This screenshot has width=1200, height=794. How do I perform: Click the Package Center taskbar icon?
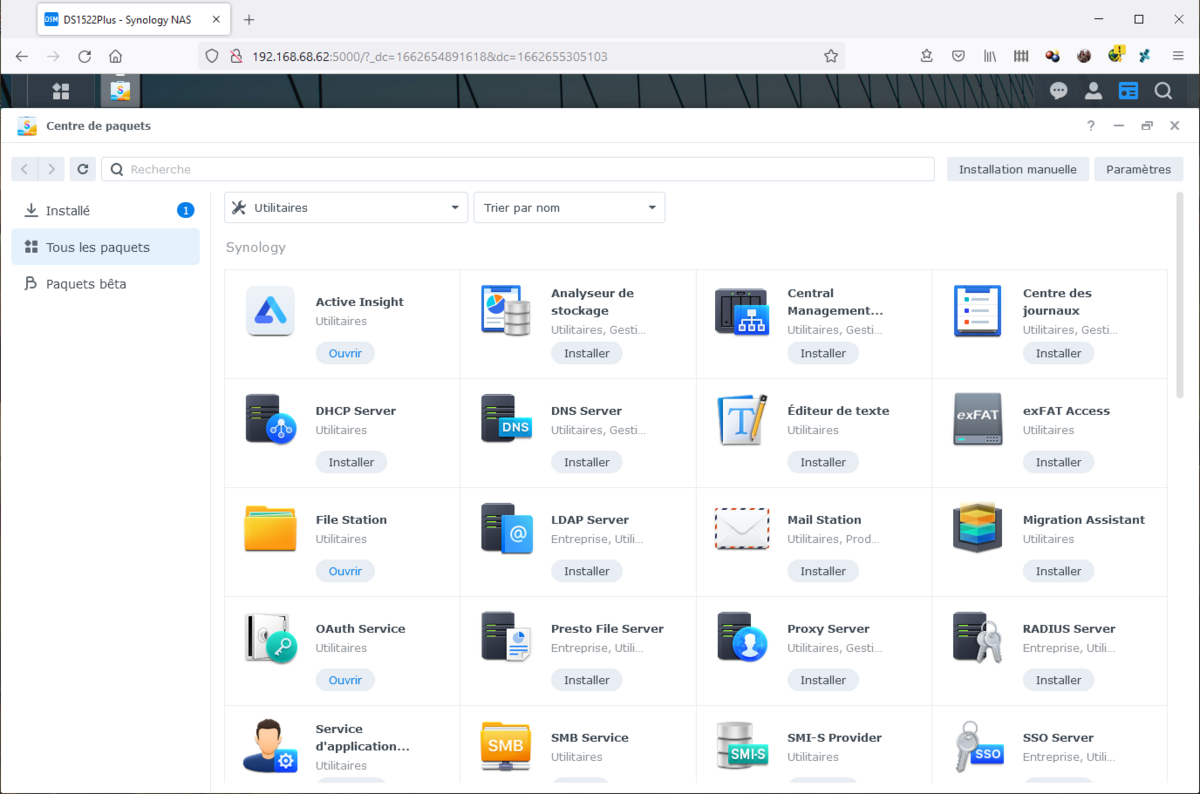120,91
